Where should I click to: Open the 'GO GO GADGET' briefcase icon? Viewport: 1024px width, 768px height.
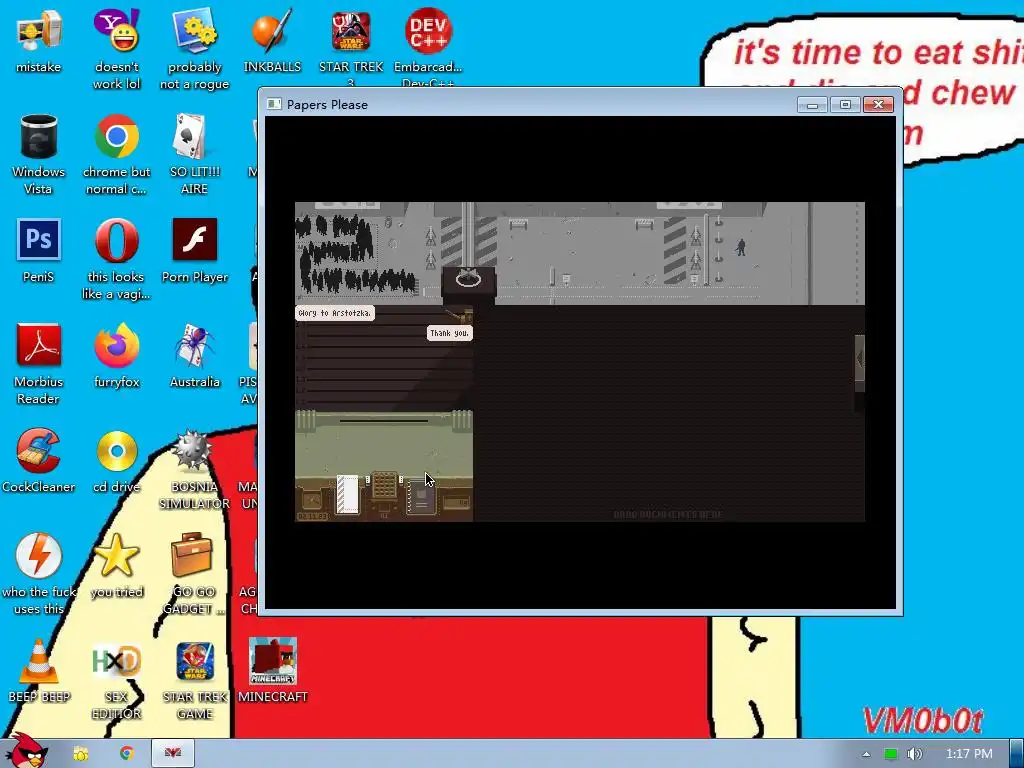[192, 556]
